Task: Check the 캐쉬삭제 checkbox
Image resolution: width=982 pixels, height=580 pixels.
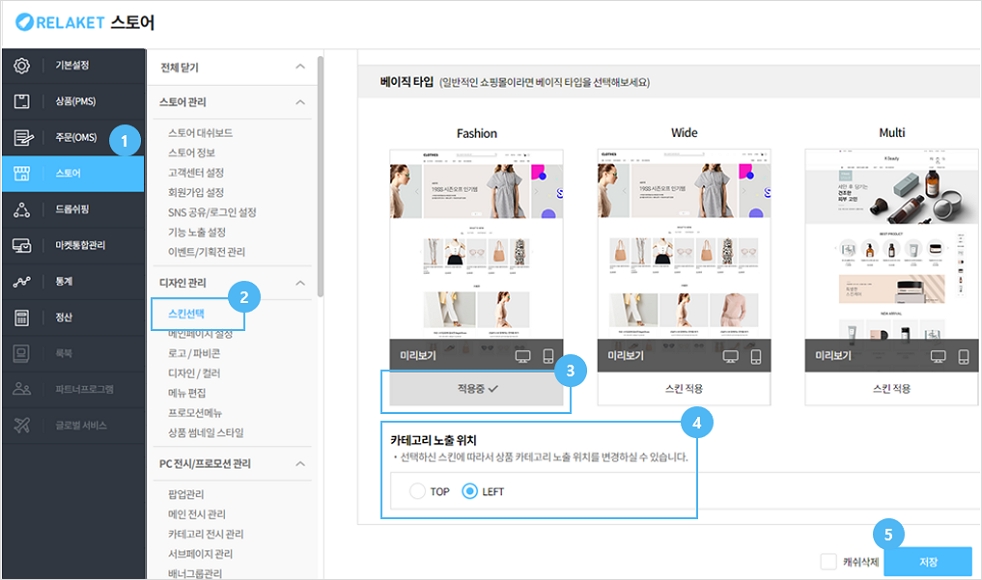Action: click(828, 562)
